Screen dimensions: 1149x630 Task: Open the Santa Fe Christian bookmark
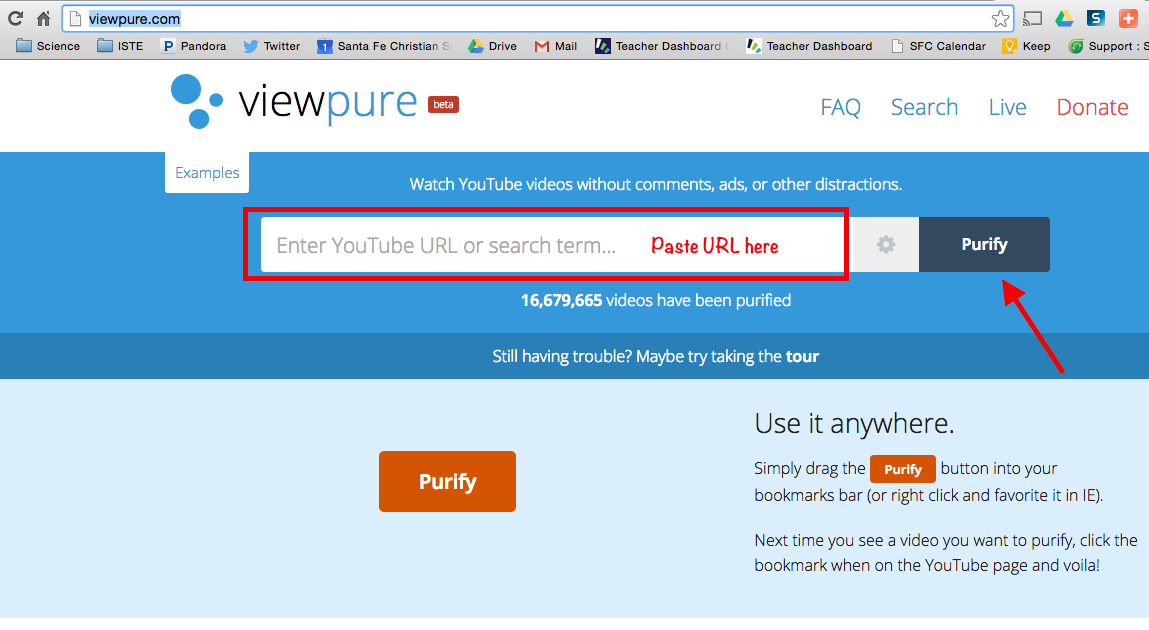(x=384, y=46)
